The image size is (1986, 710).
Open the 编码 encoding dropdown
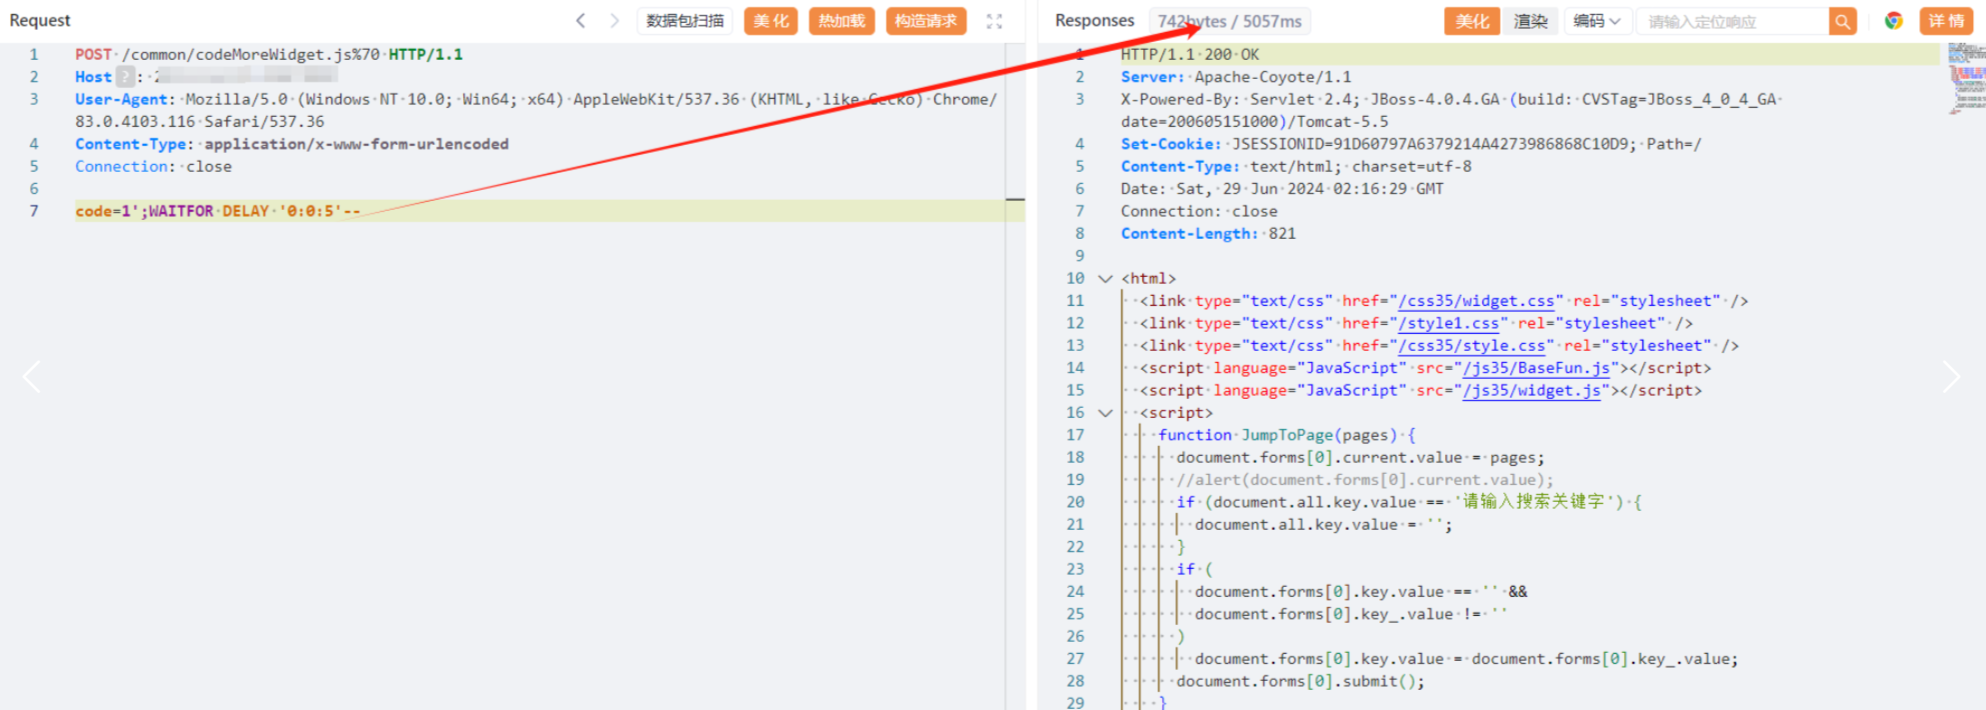point(1596,21)
